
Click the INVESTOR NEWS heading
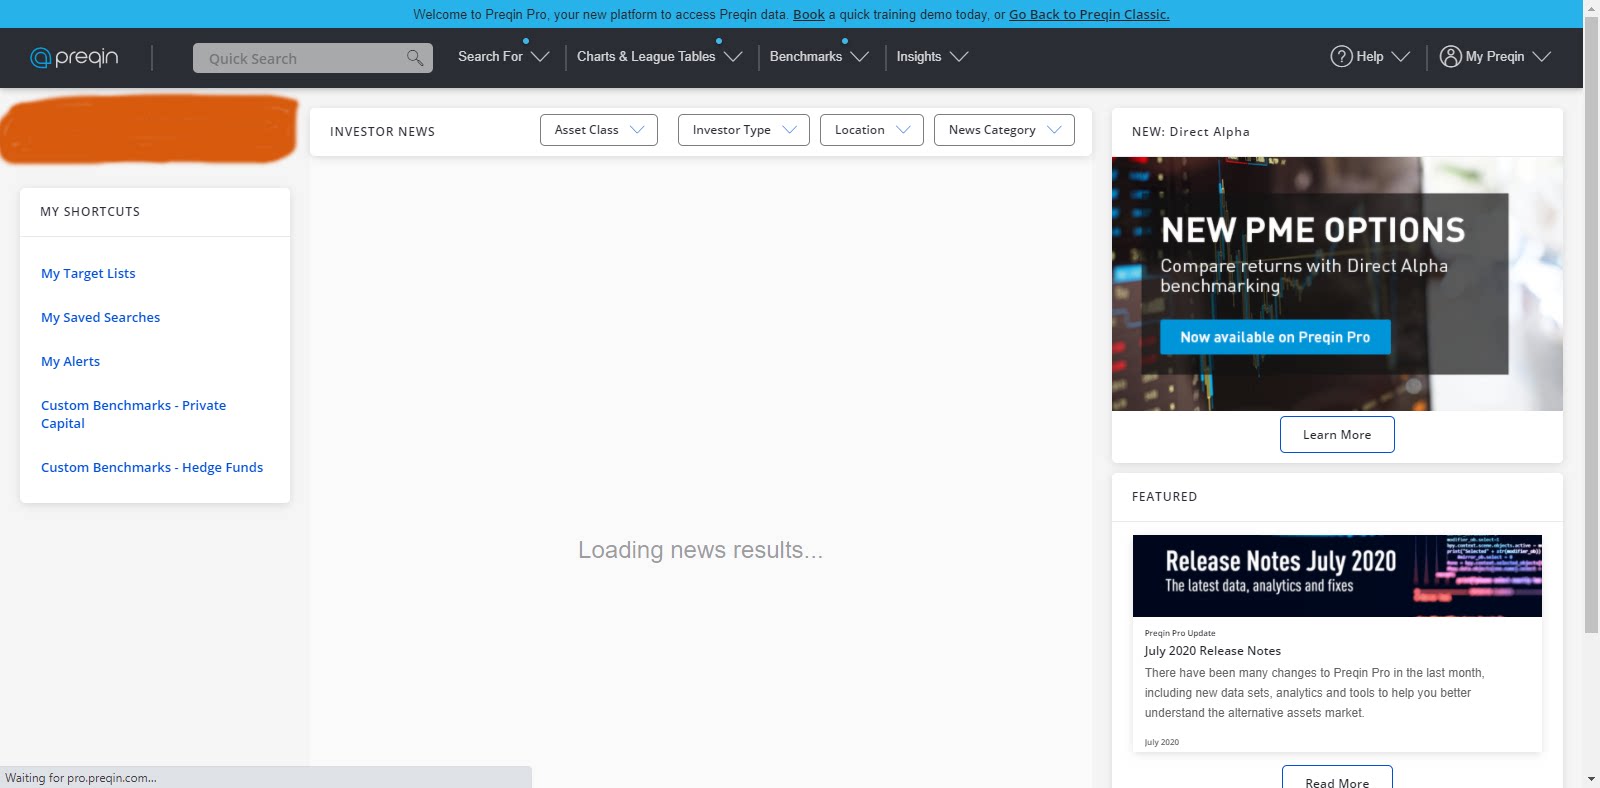point(382,131)
